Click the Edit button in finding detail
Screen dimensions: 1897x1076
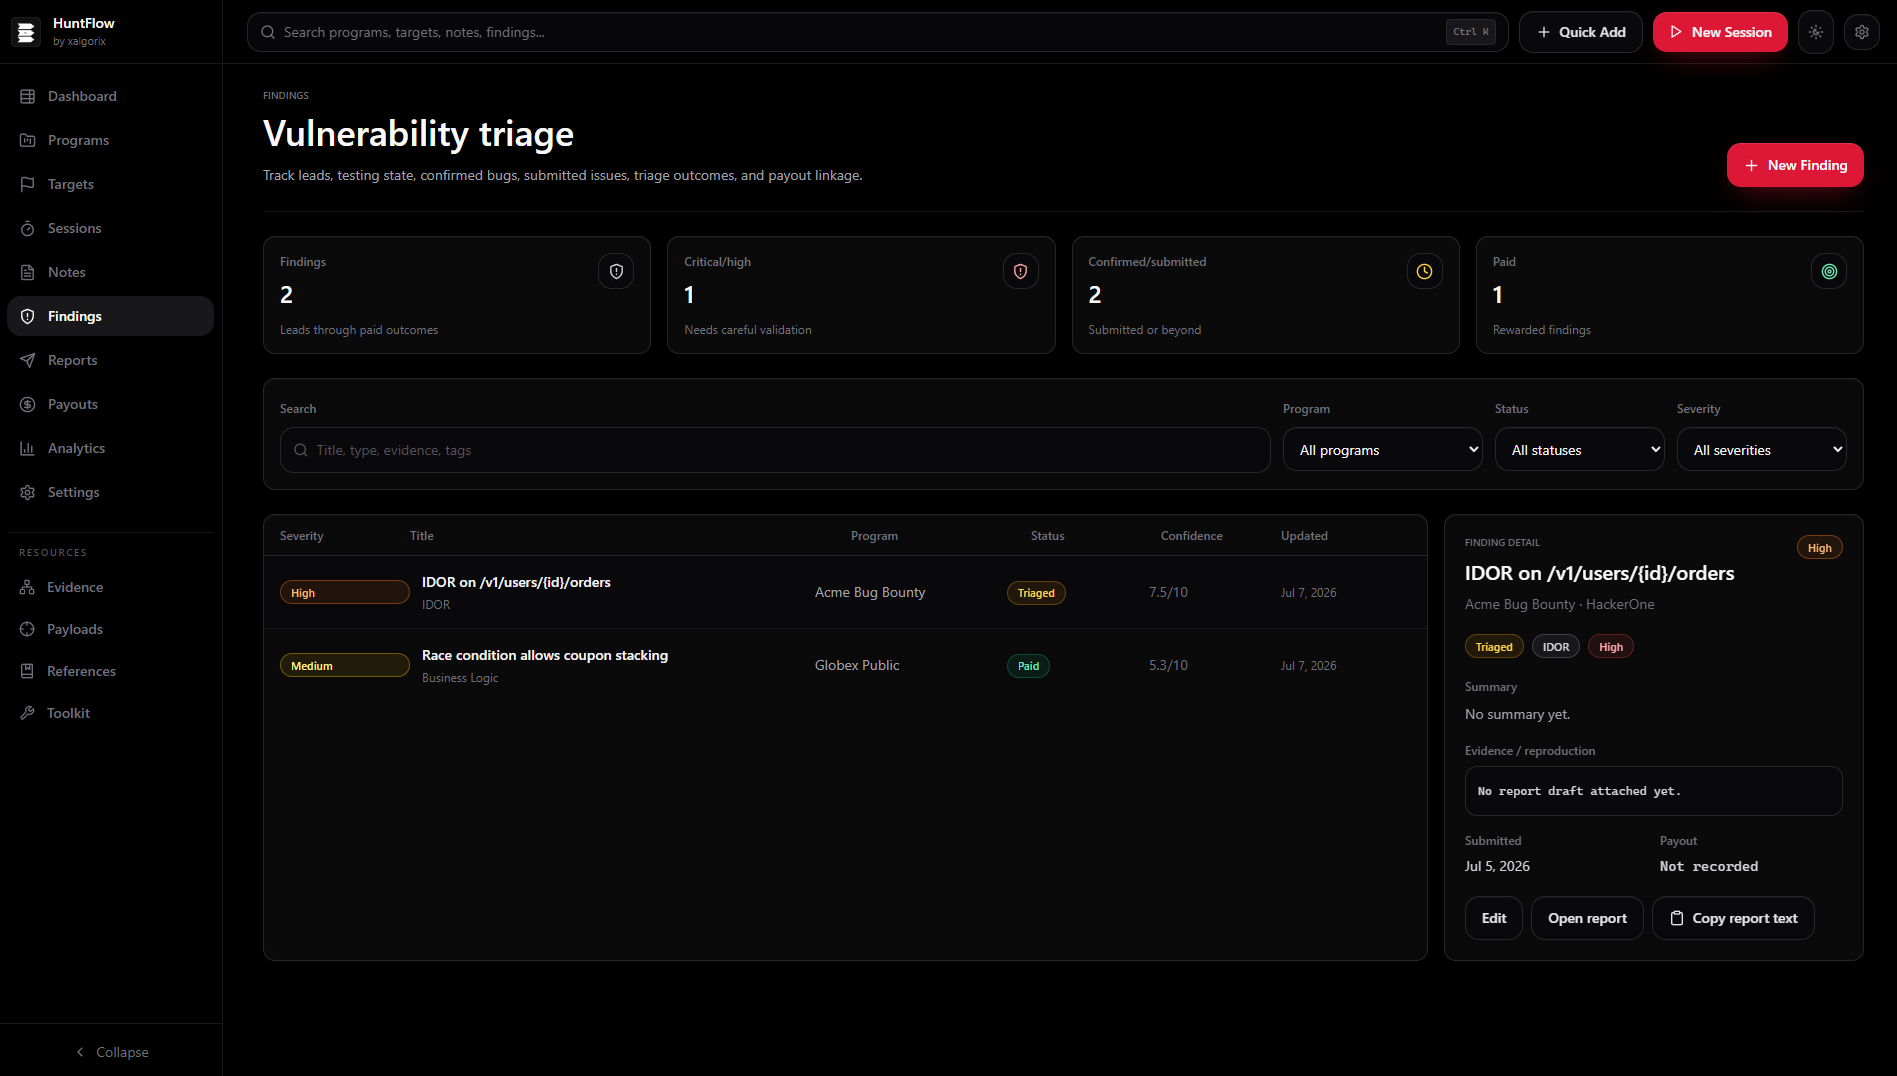(x=1493, y=918)
